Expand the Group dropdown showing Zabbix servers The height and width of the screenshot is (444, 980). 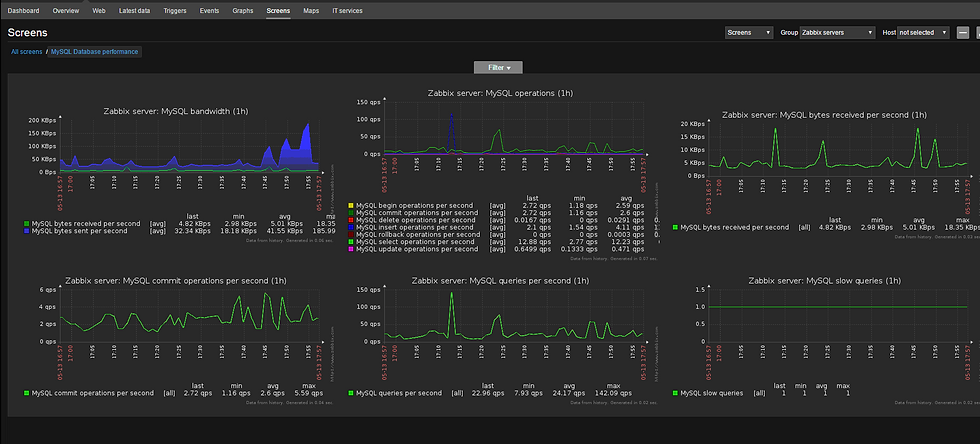pos(838,33)
